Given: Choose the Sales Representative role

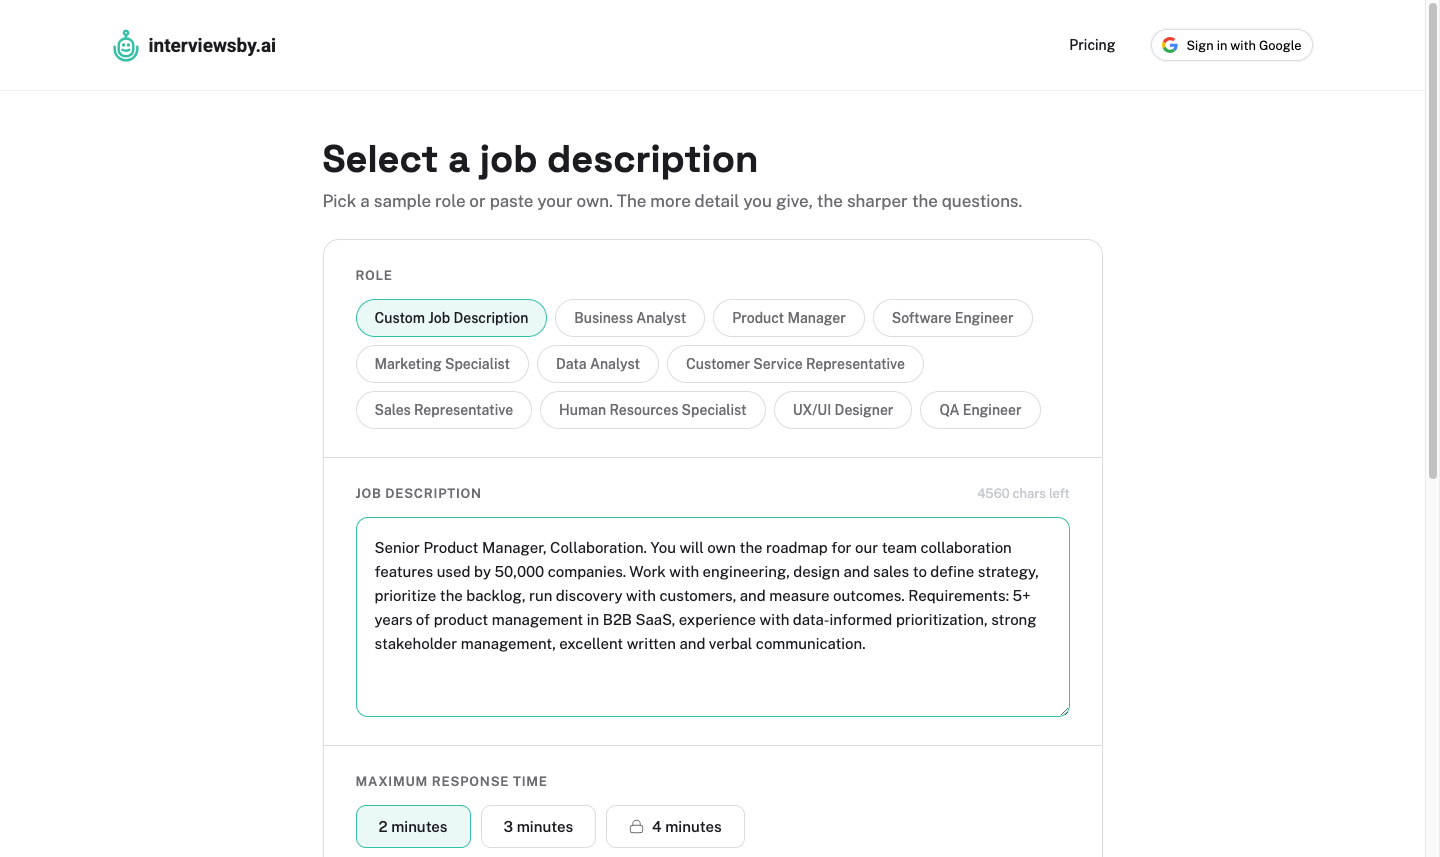Looking at the screenshot, I should click(x=444, y=410).
